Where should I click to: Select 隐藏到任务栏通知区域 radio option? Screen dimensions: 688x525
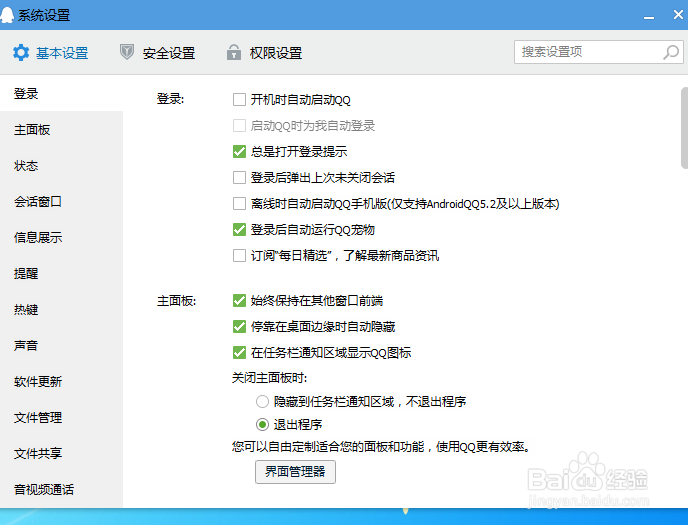click(x=262, y=402)
